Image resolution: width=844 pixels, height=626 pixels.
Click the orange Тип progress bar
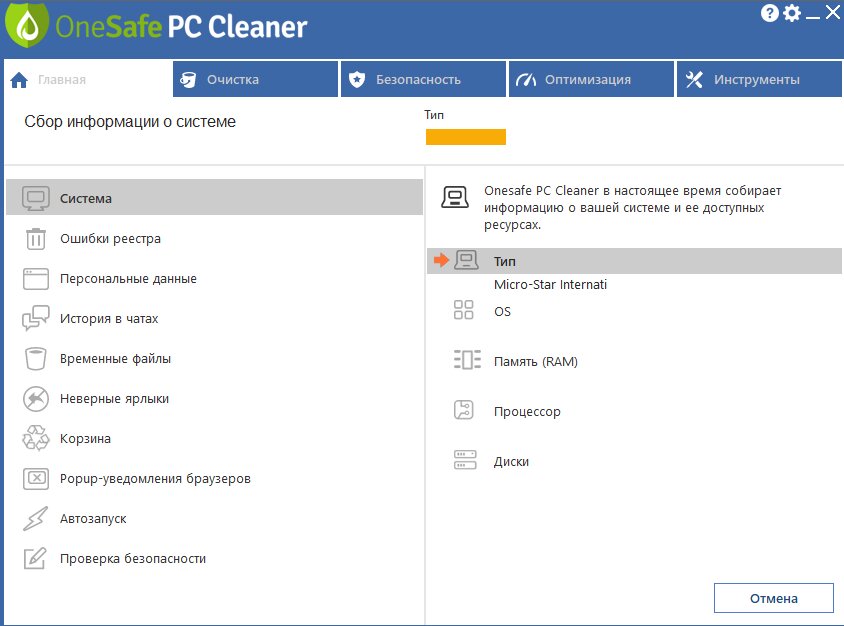tap(466, 137)
